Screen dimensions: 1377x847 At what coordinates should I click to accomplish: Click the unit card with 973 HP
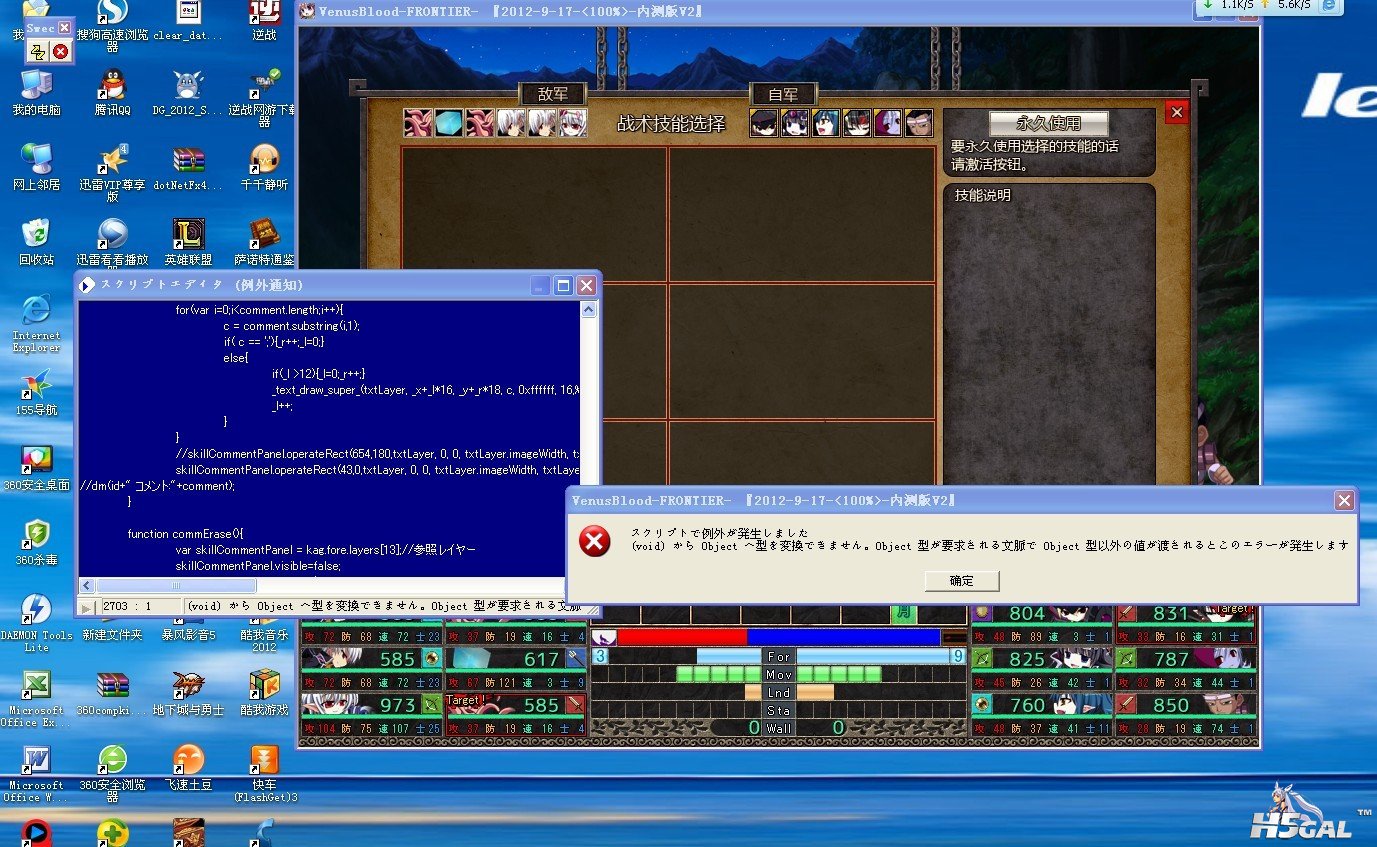coord(372,705)
